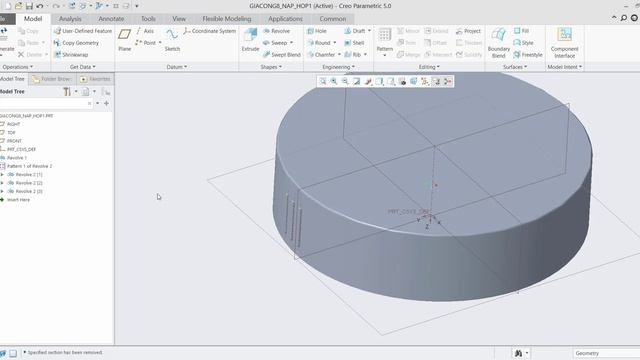Switch to the Favorites navigator tab

[x=95, y=79]
